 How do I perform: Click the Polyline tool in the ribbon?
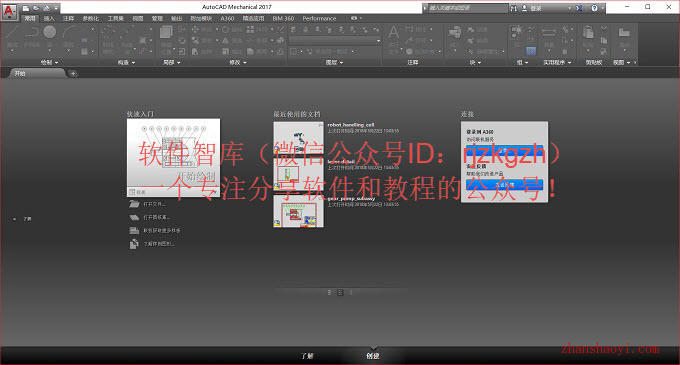(x=31, y=33)
